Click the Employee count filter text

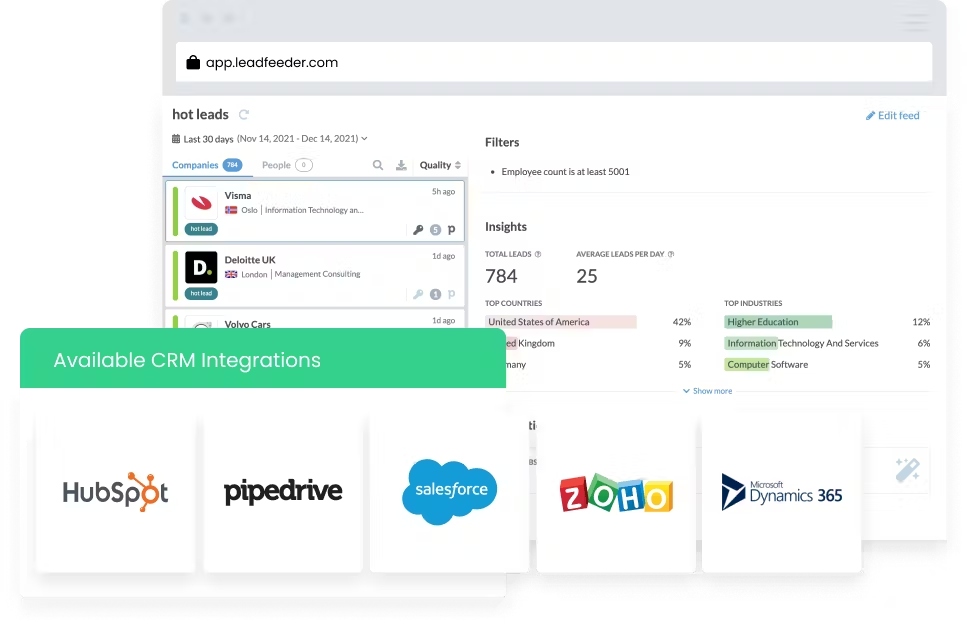point(566,171)
